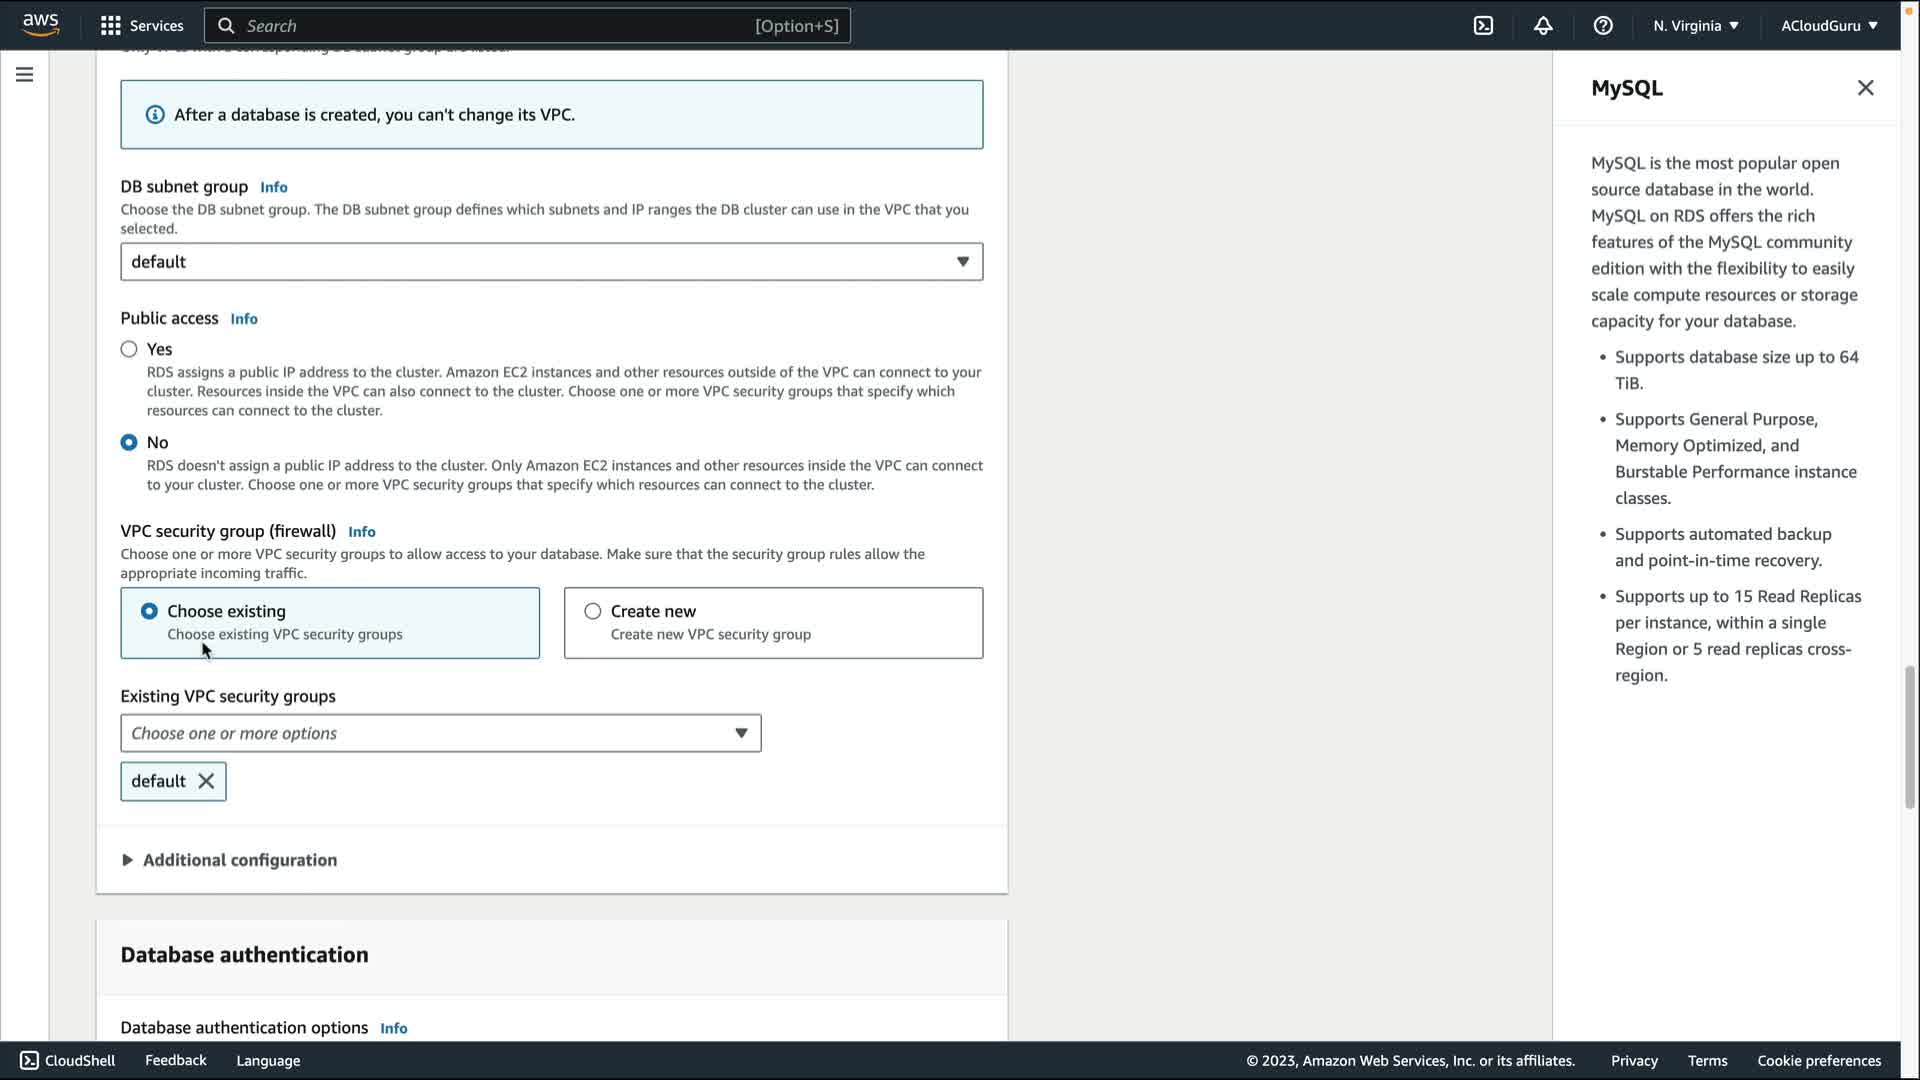The height and width of the screenshot is (1080, 1920).
Task: Open the CloudShell icon in top bar
Action: pyautogui.click(x=1483, y=26)
